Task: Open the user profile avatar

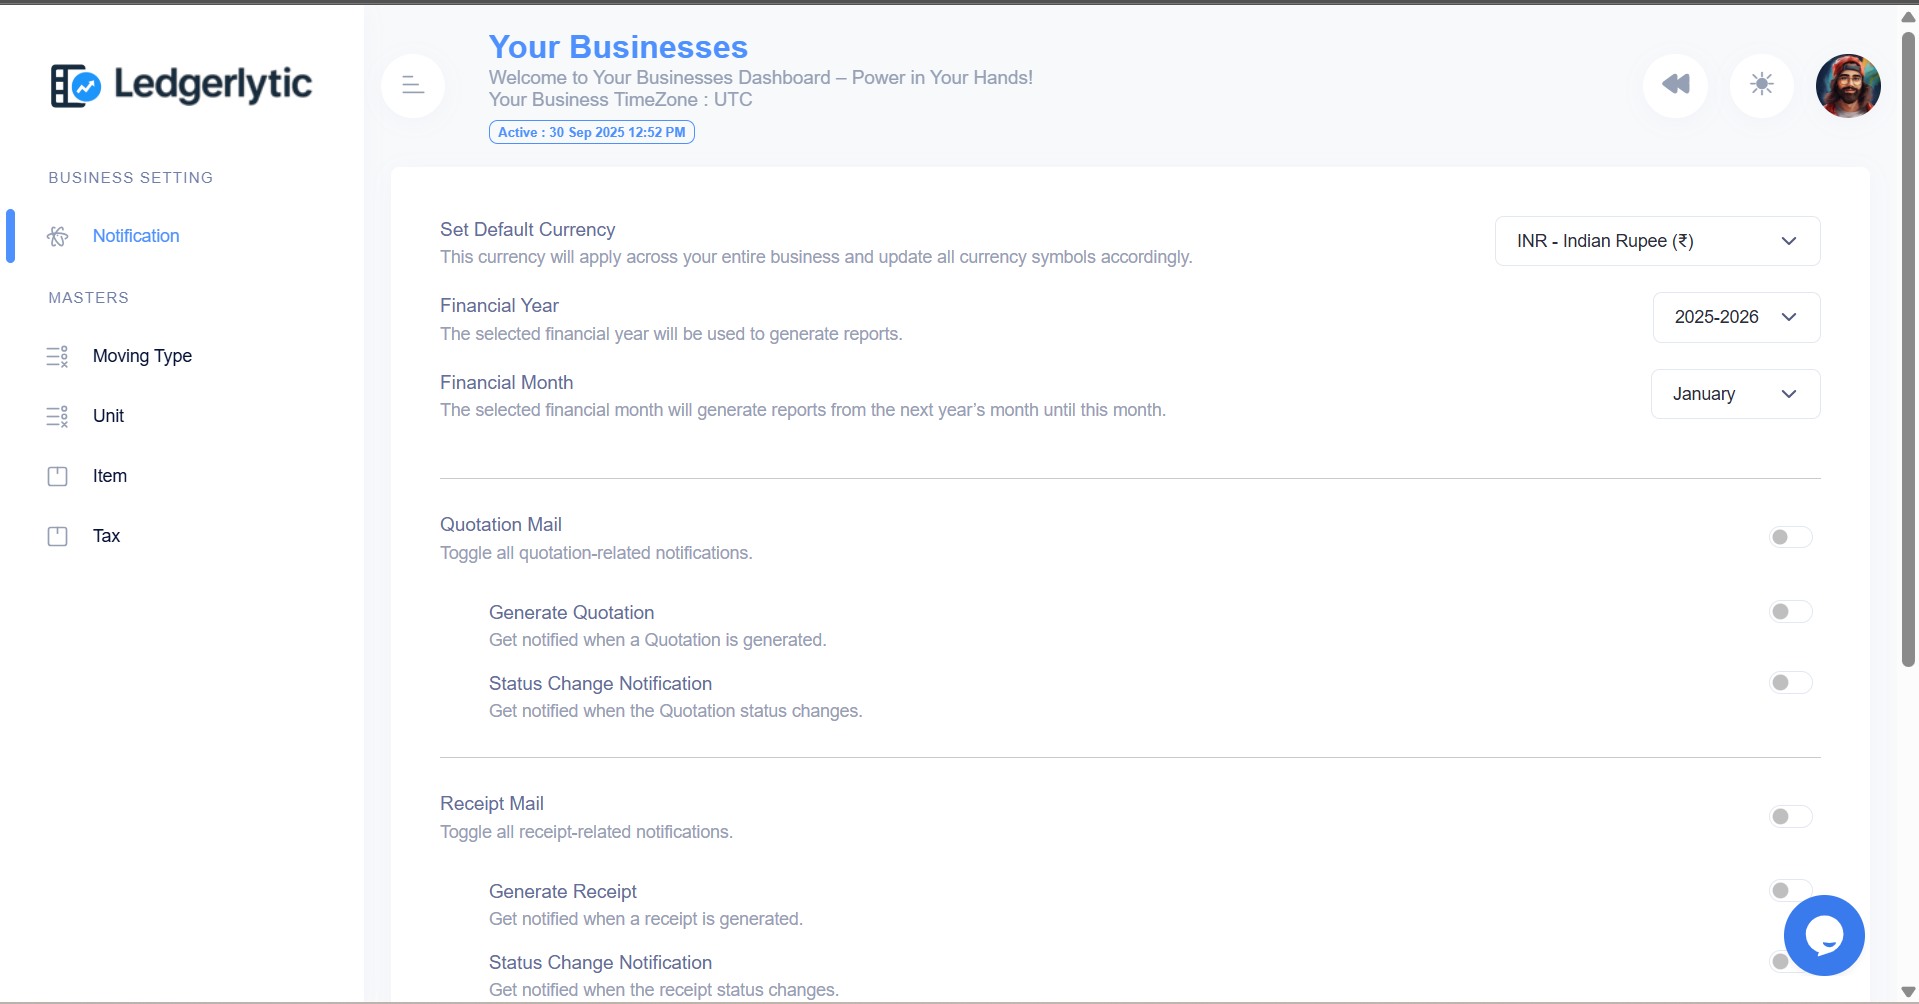Action: click(x=1847, y=86)
